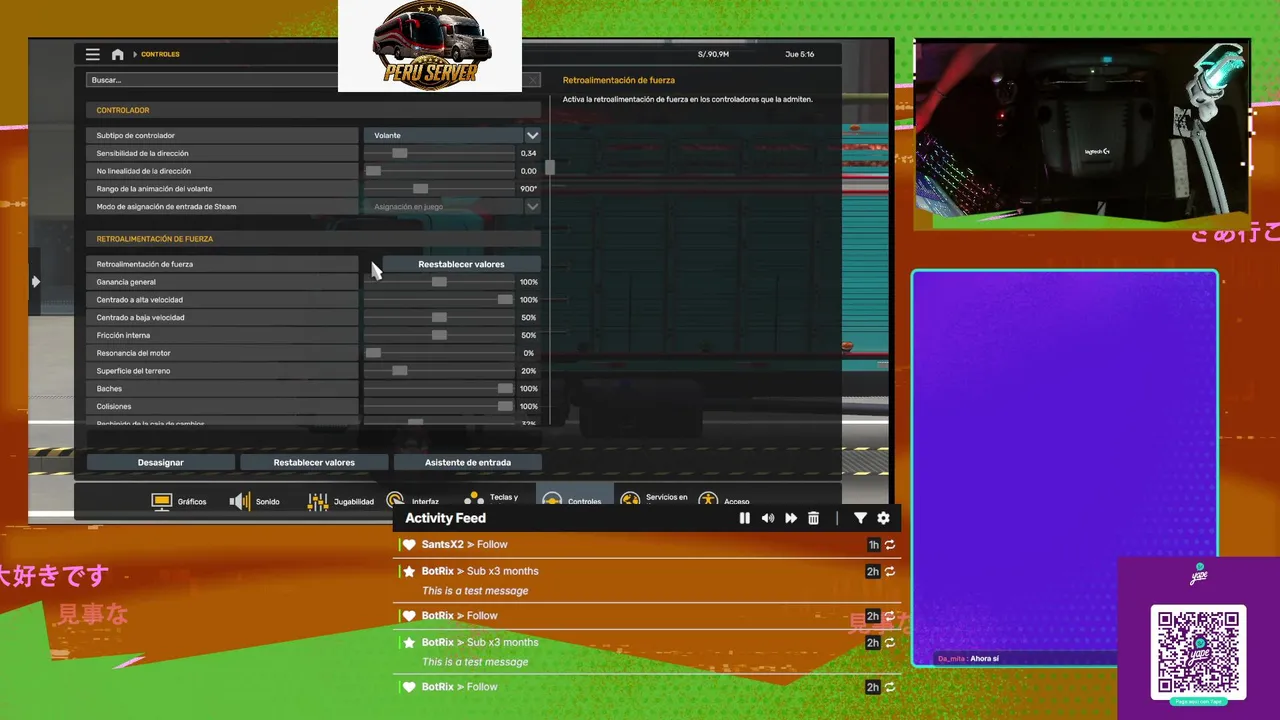Expand the Subtipo de controlador dropdown arrow
This screenshot has height=720, width=1280.
click(532, 135)
